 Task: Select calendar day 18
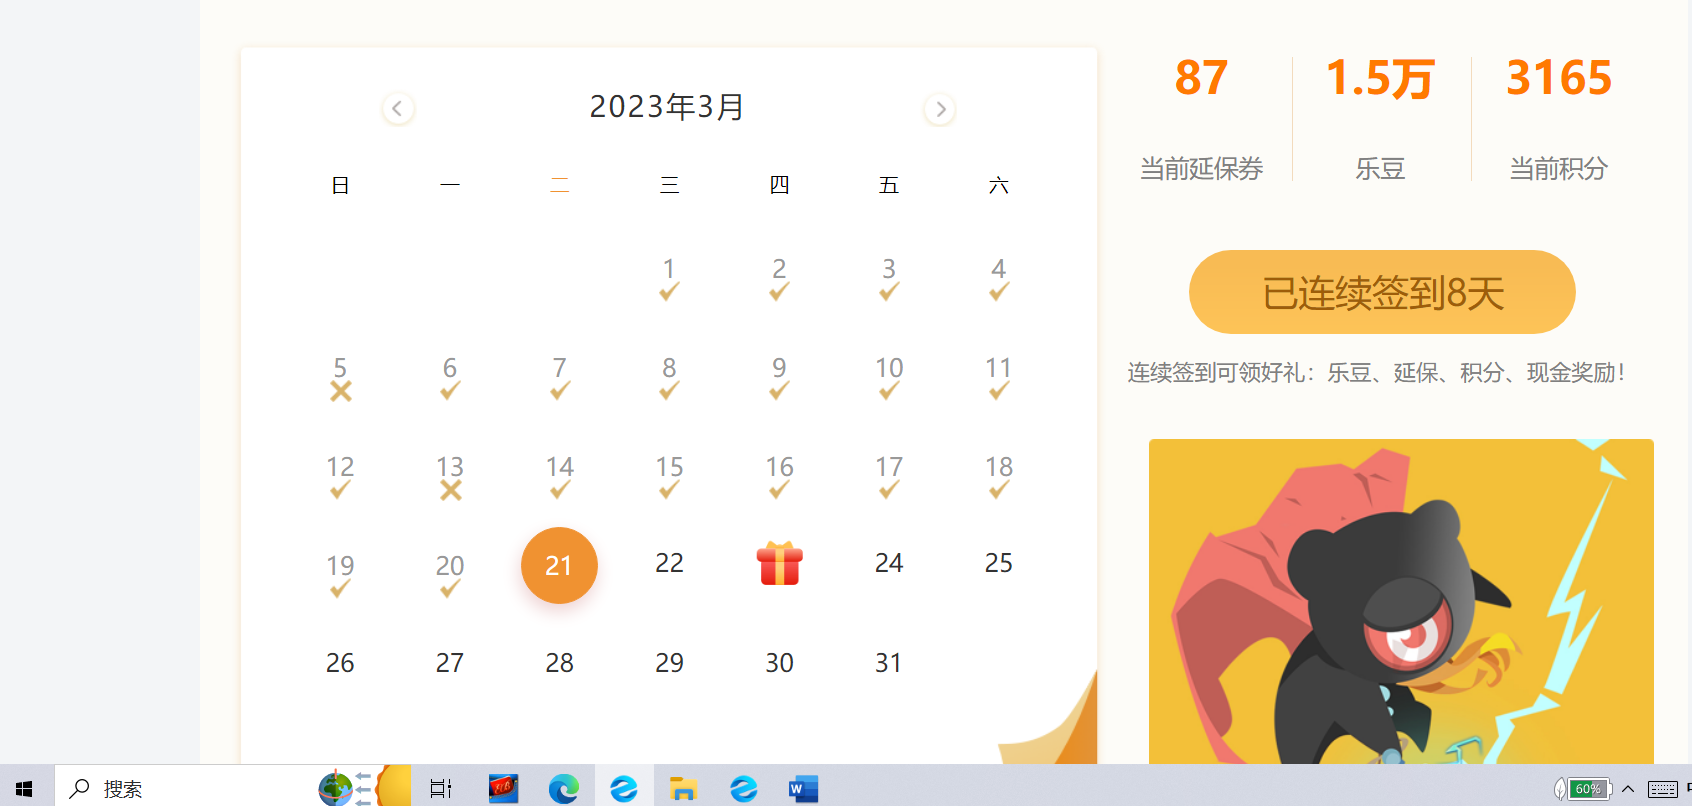(x=998, y=478)
